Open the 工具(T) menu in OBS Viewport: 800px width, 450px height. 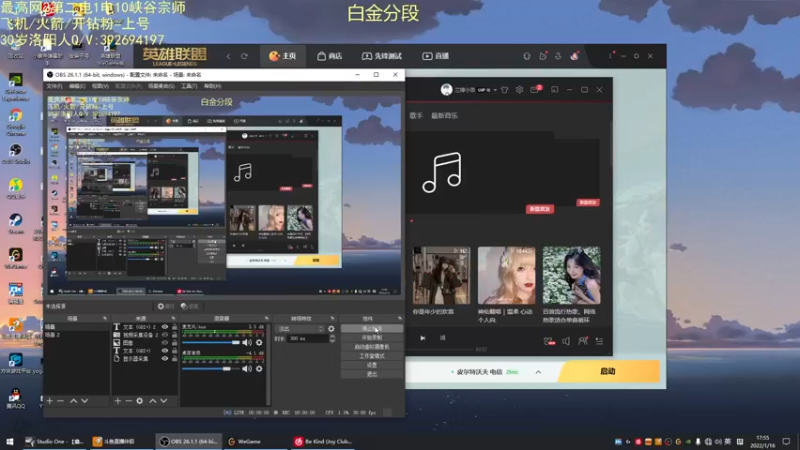pos(189,86)
